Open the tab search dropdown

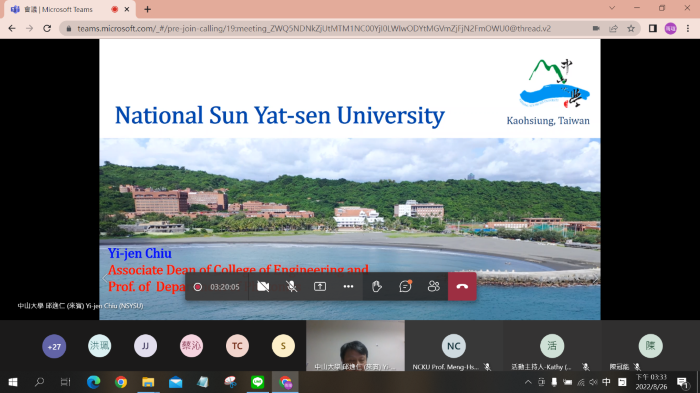tap(612, 8)
